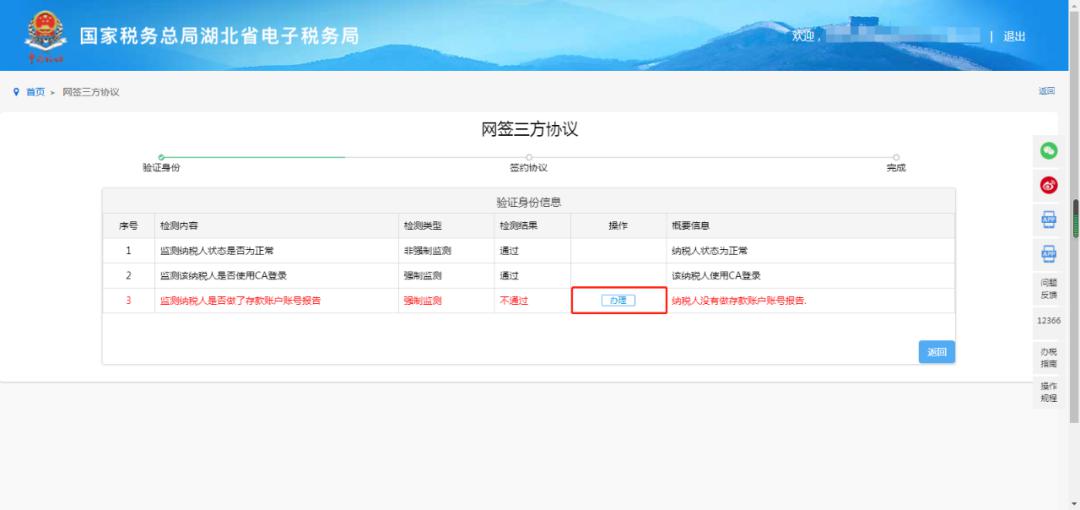
Task: Select the 完成 step marker
Action: point(896,158)
